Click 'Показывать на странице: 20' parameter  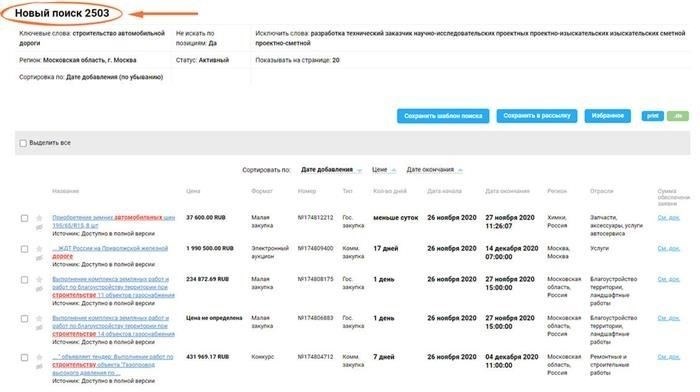[297, 60]
